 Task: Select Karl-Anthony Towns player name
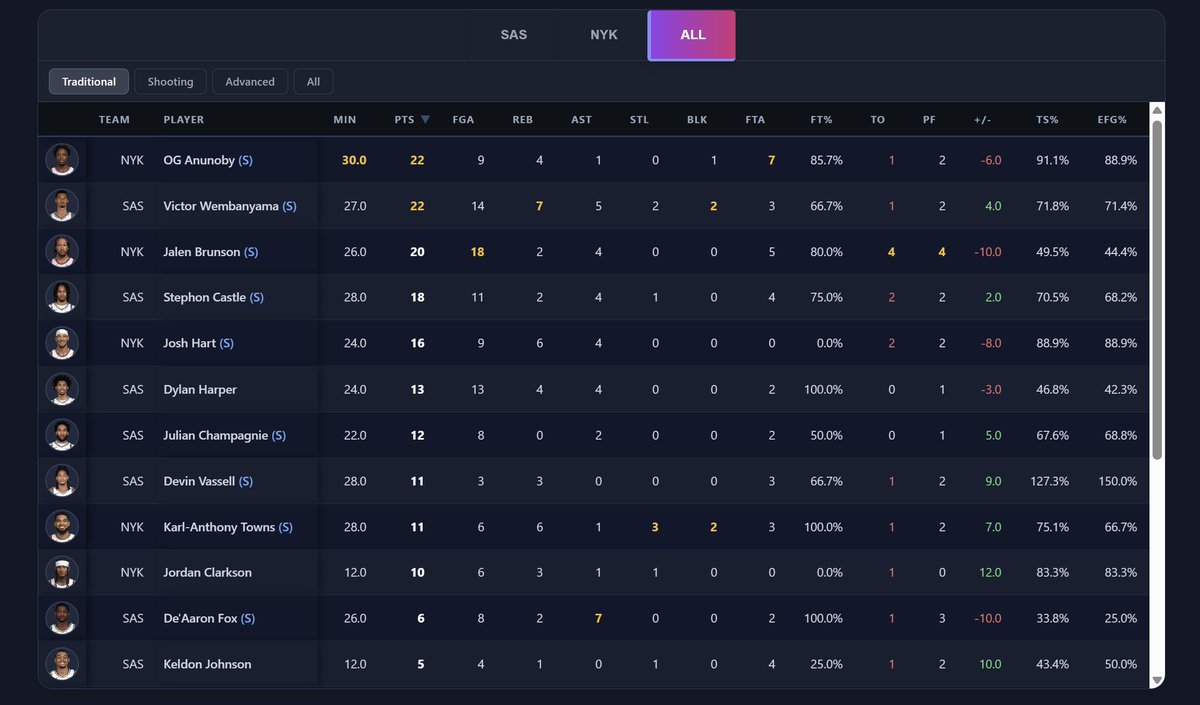219,527
